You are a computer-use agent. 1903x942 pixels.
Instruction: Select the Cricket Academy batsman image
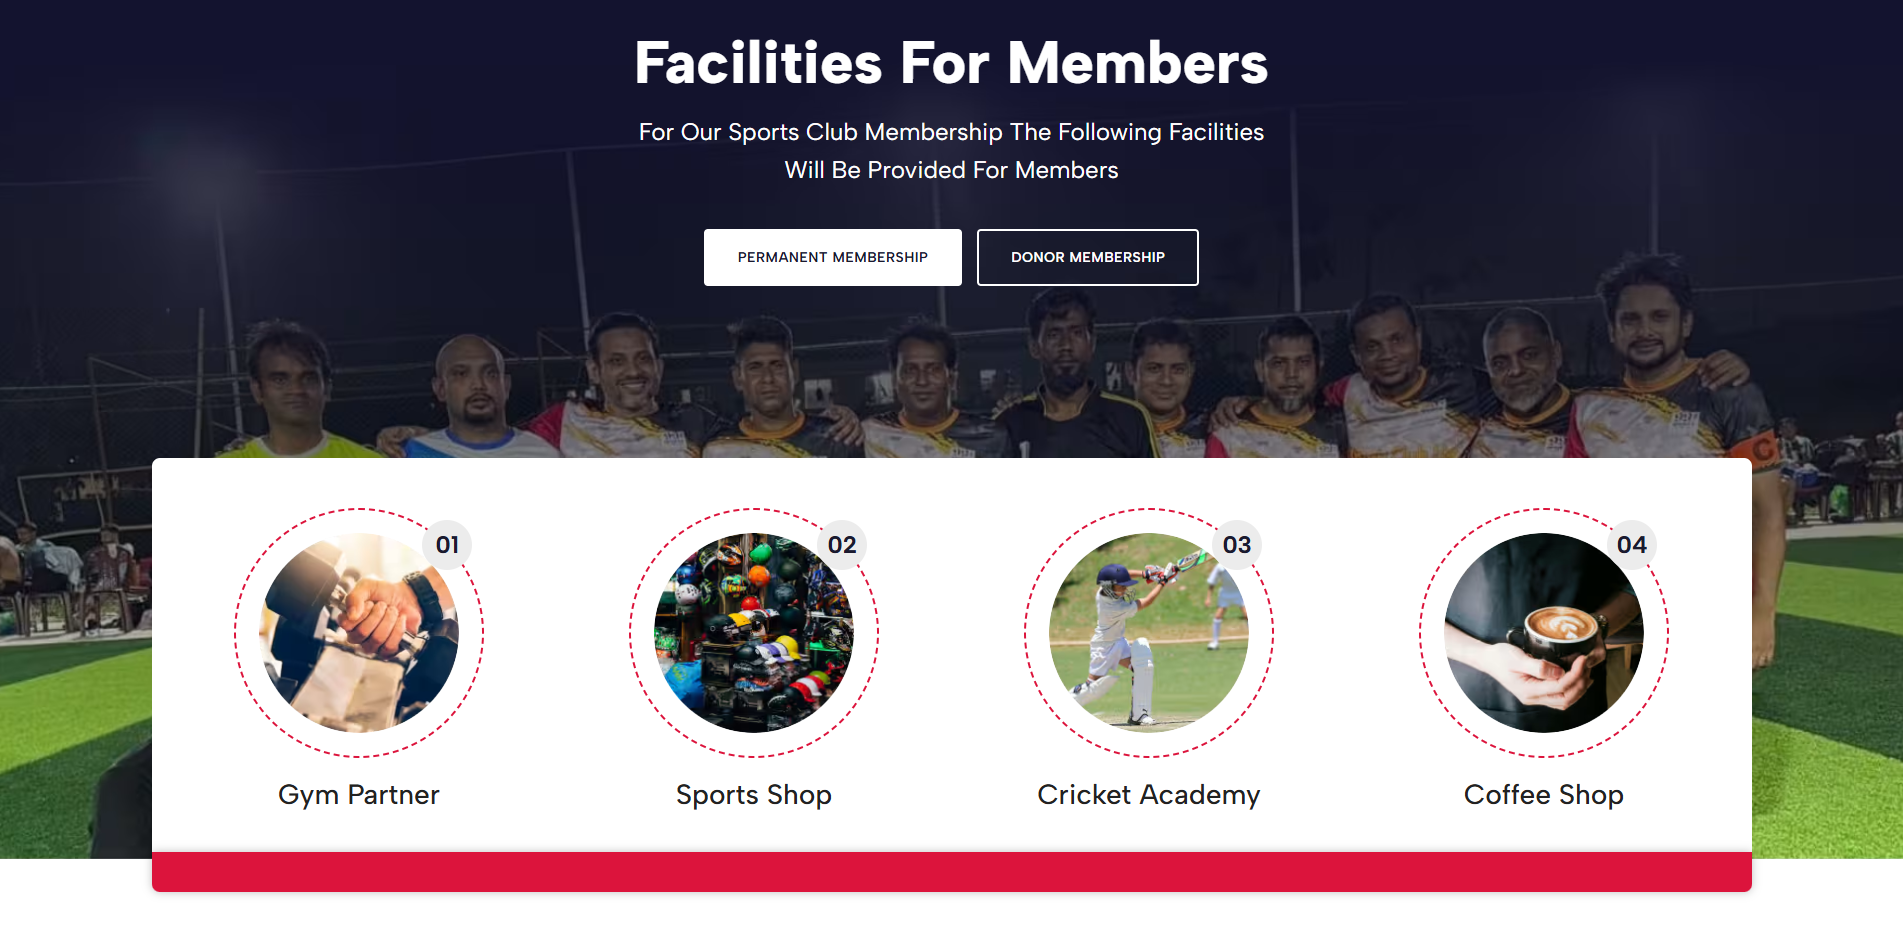point(1148,633)
